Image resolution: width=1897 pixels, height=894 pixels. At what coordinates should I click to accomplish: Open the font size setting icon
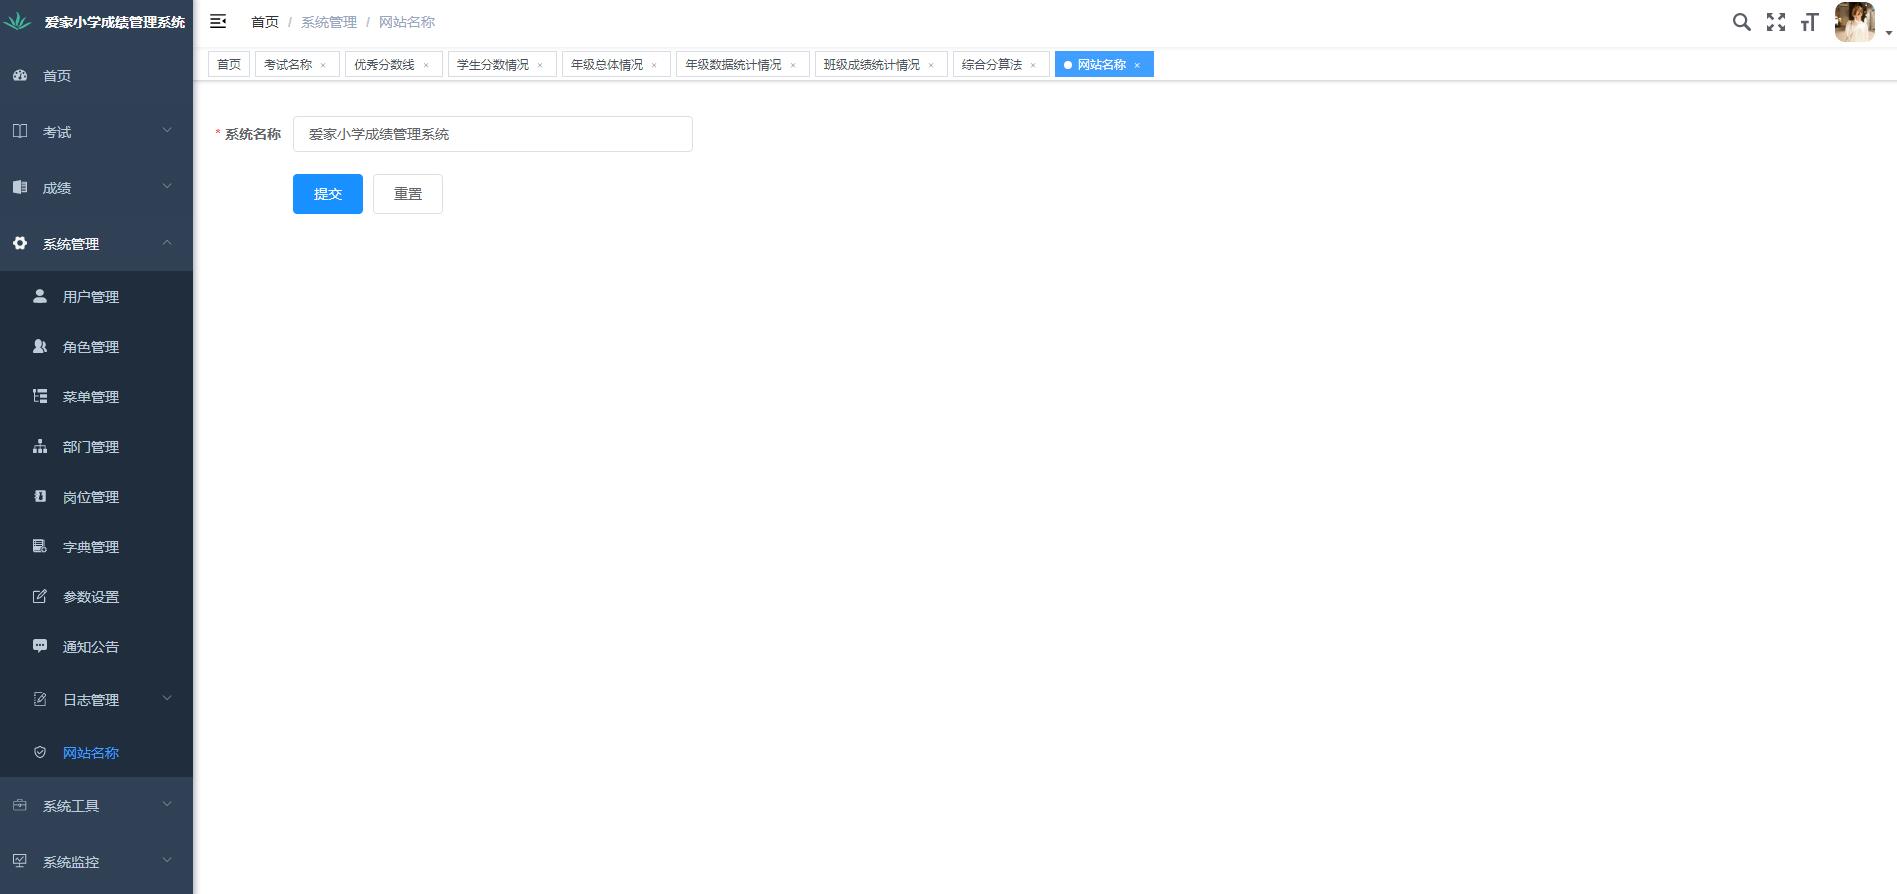tap(1808, 22)
